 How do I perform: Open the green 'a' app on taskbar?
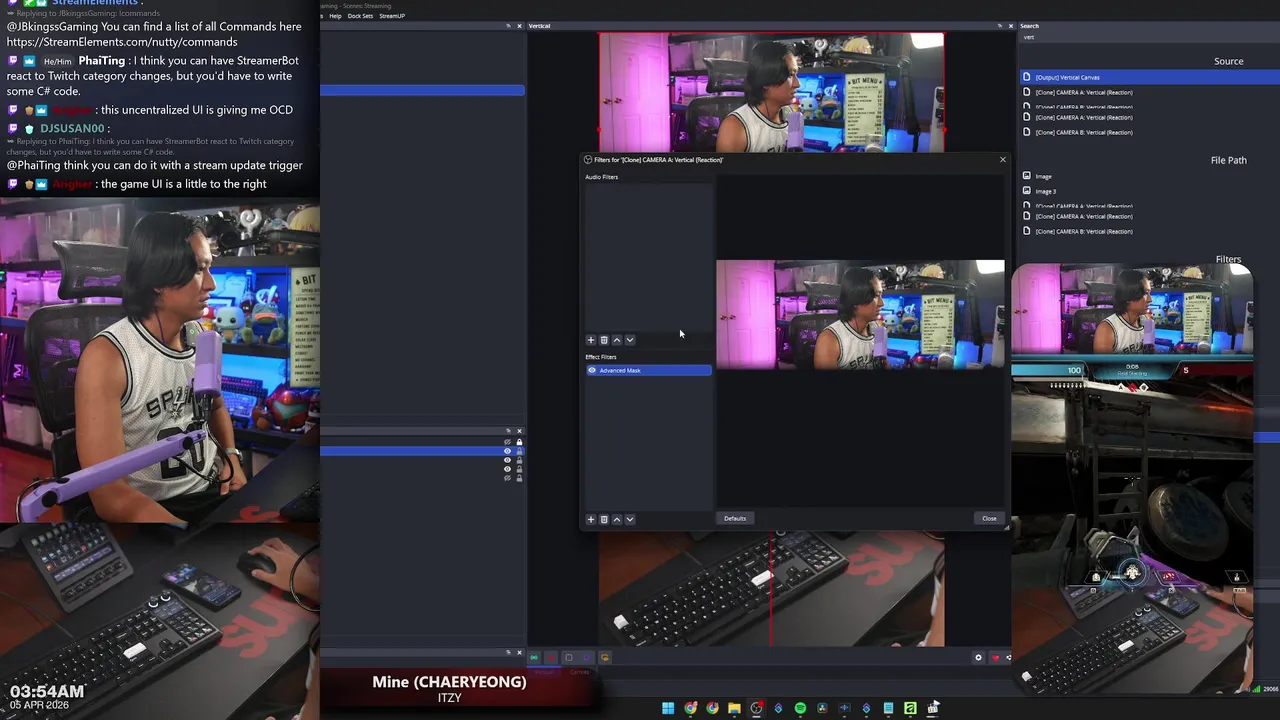(910, 708)
